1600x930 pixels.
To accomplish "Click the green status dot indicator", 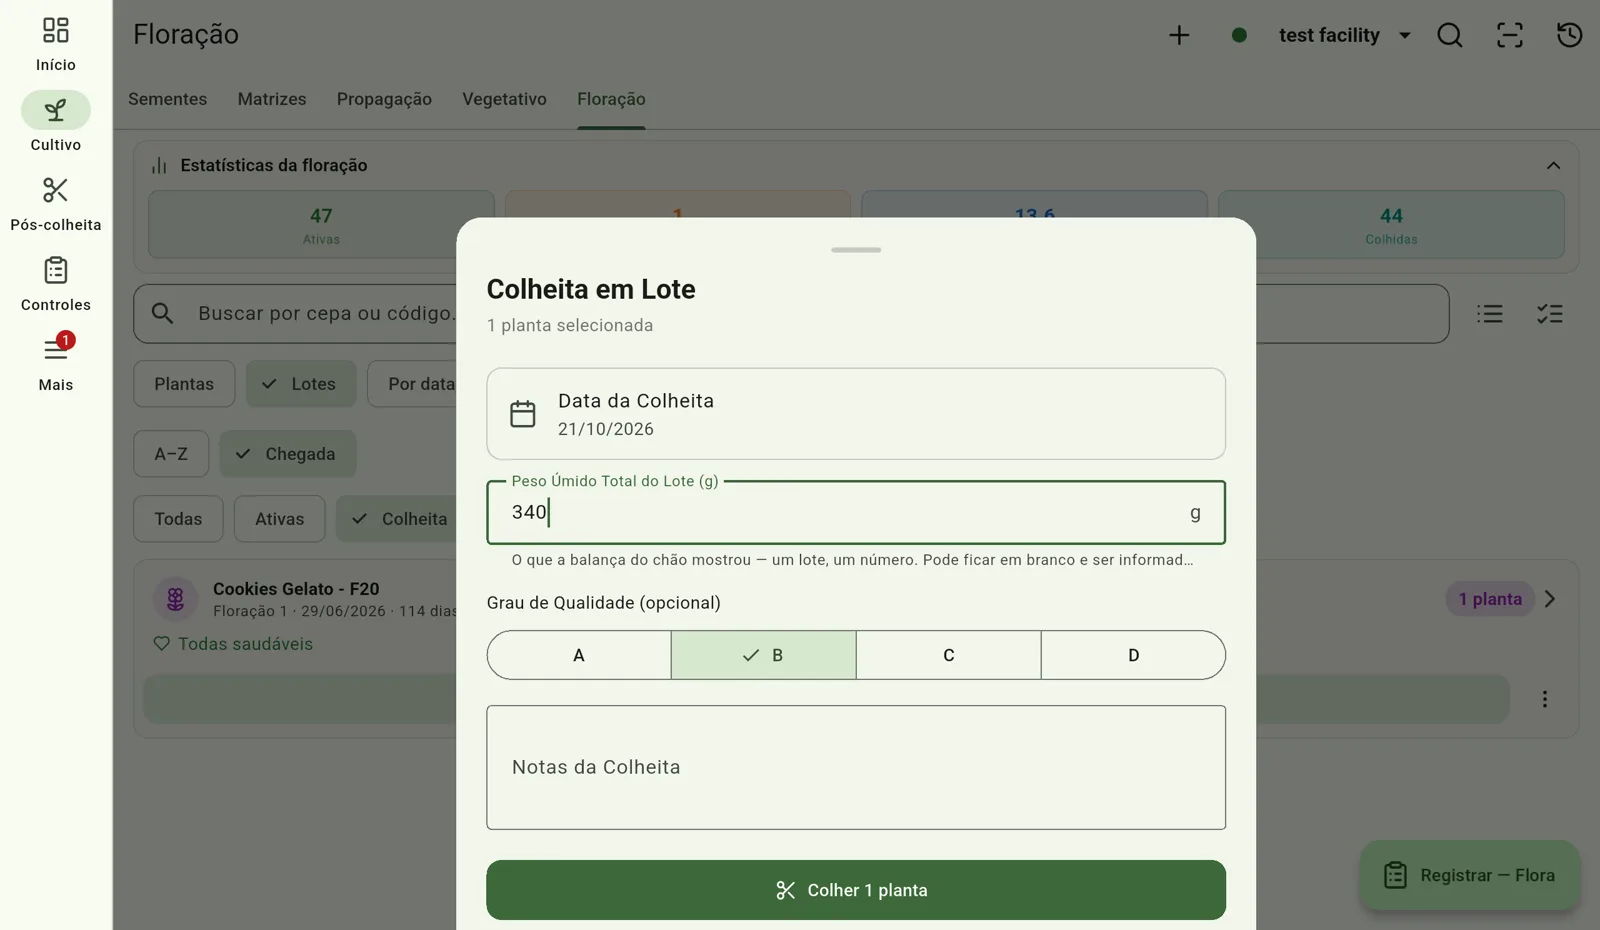I will [1239, 35].
